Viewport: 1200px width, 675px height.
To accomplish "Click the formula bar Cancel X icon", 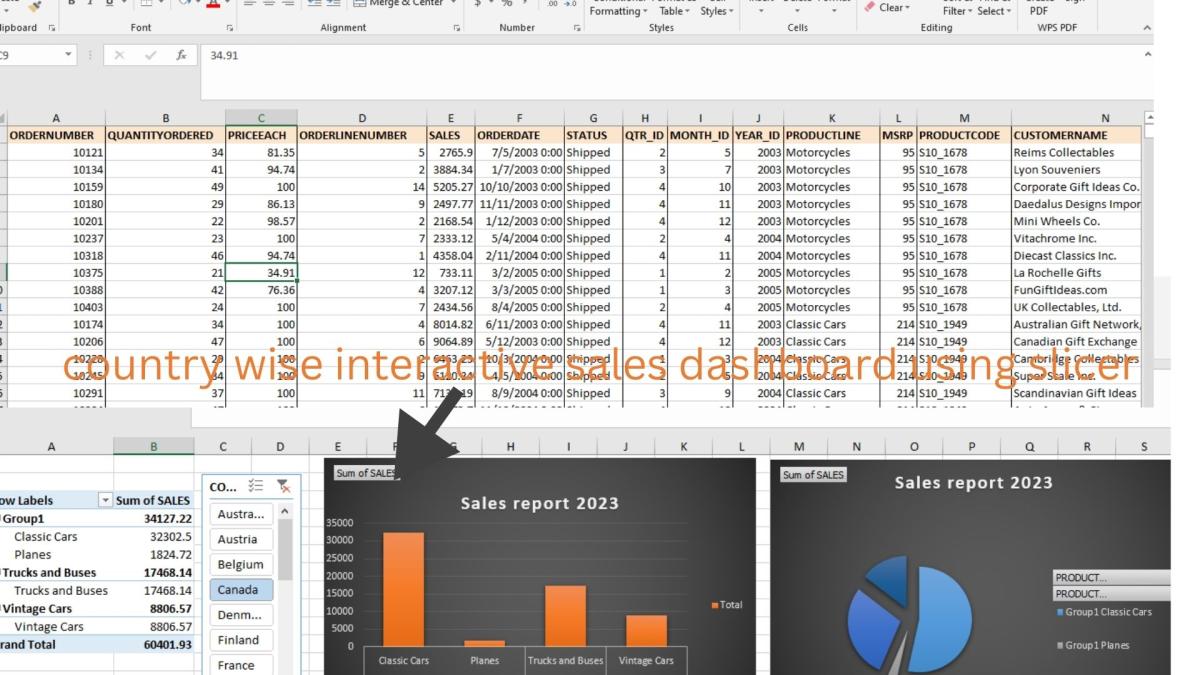I will tap(120, 56).
